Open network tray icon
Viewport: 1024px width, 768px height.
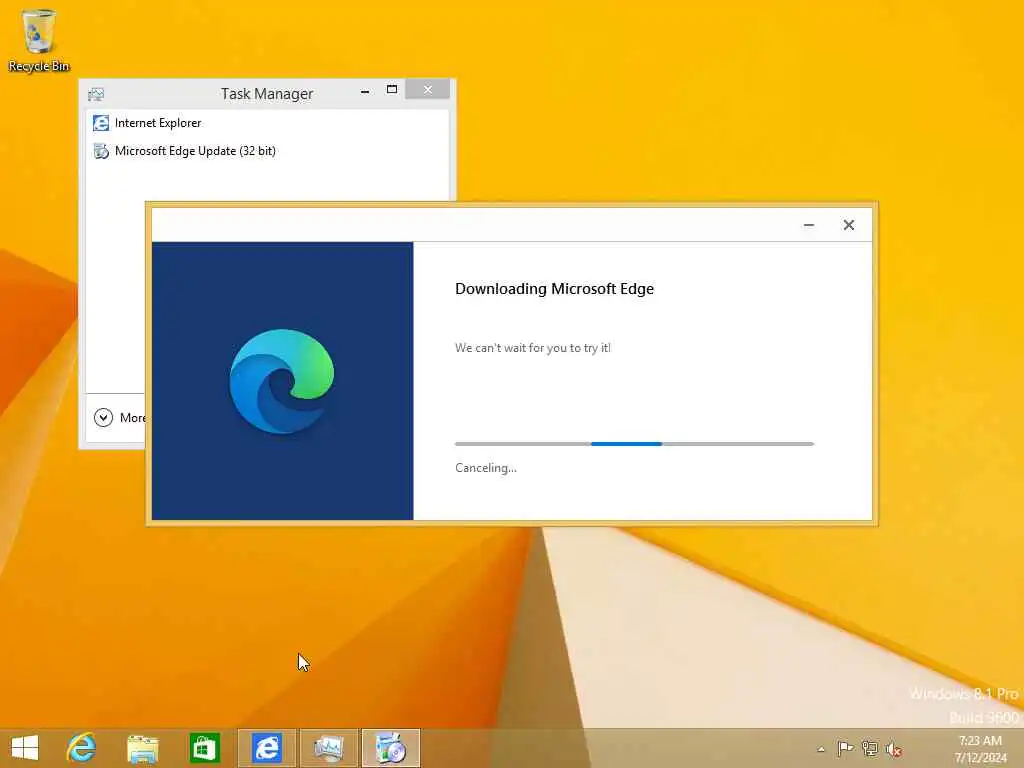[x=870, y=748]
